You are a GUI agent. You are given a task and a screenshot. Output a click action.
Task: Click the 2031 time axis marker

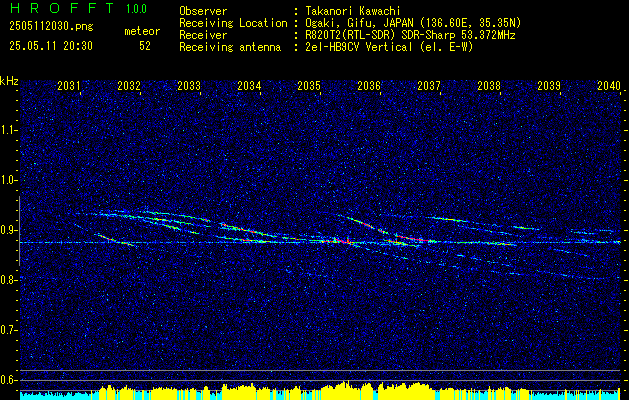(69, 86)
